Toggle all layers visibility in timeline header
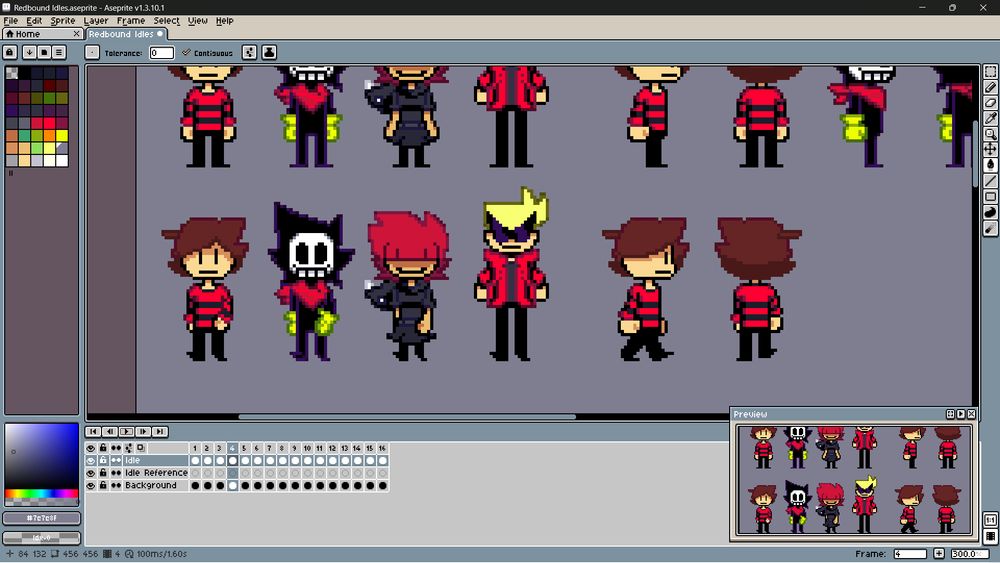 click(x=91, y=448)
